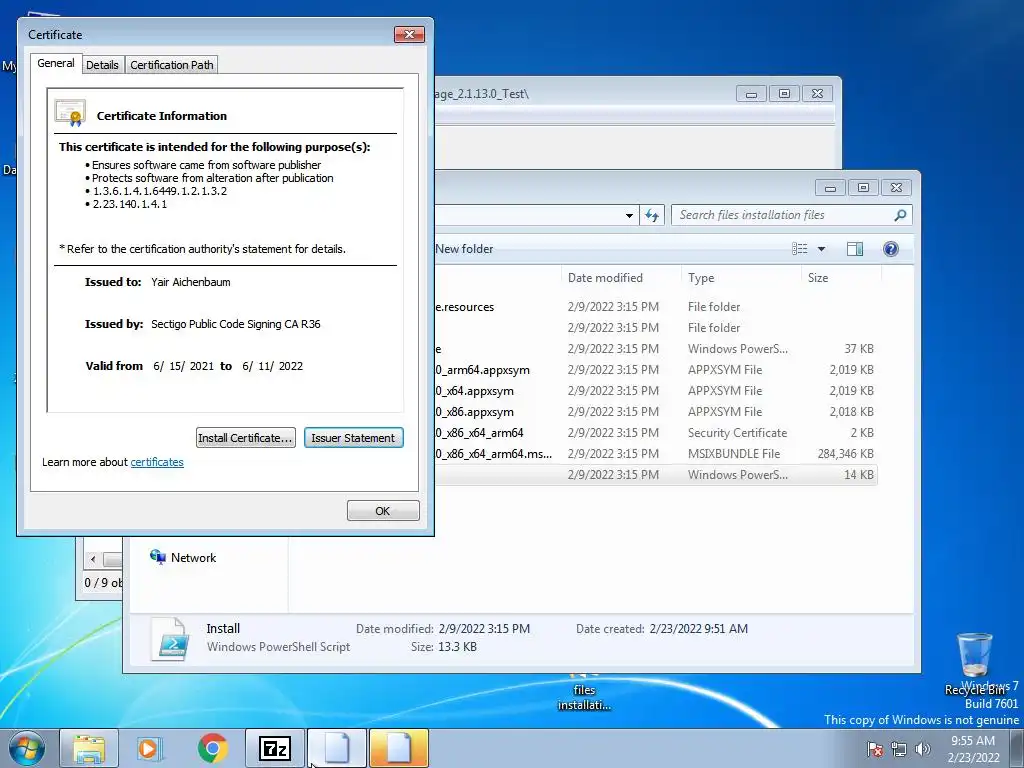1024x768 pixels.
Task: Close the 2.1.13.0_Test background window
Action: 817,94
